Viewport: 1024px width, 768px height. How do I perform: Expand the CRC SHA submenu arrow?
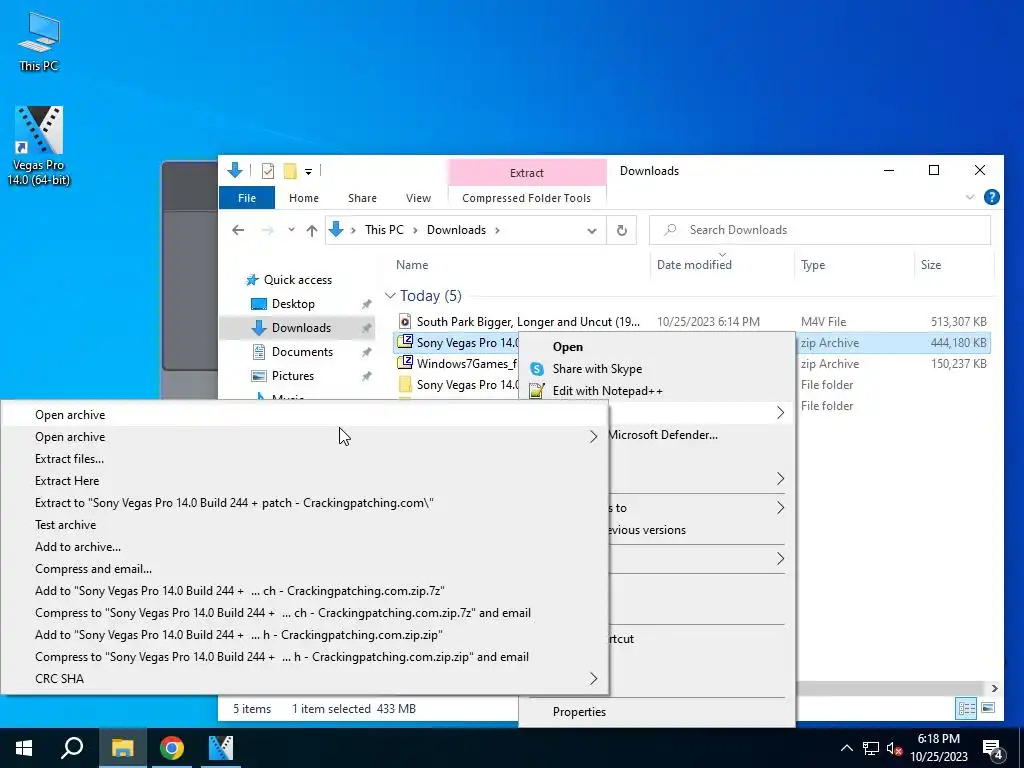pos(593,679)
